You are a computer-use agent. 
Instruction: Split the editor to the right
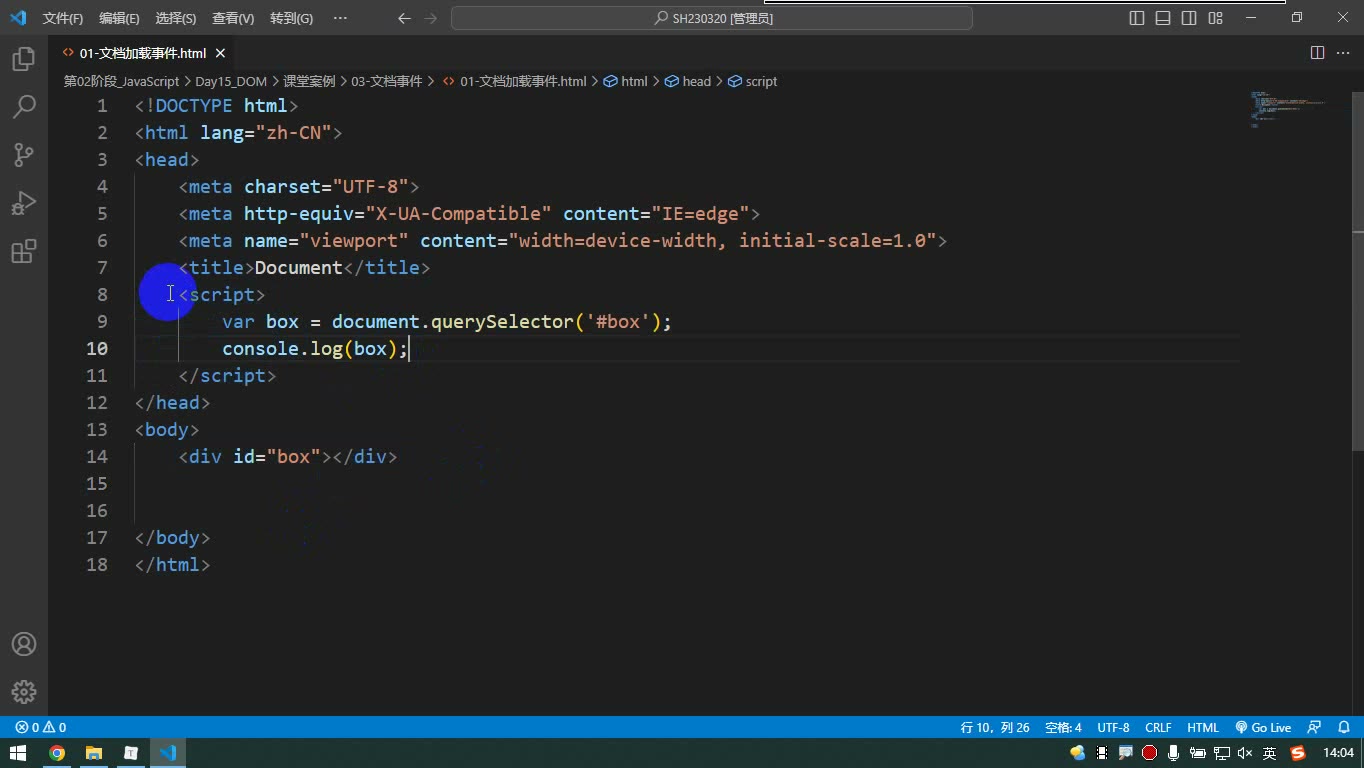[1317, 53]
